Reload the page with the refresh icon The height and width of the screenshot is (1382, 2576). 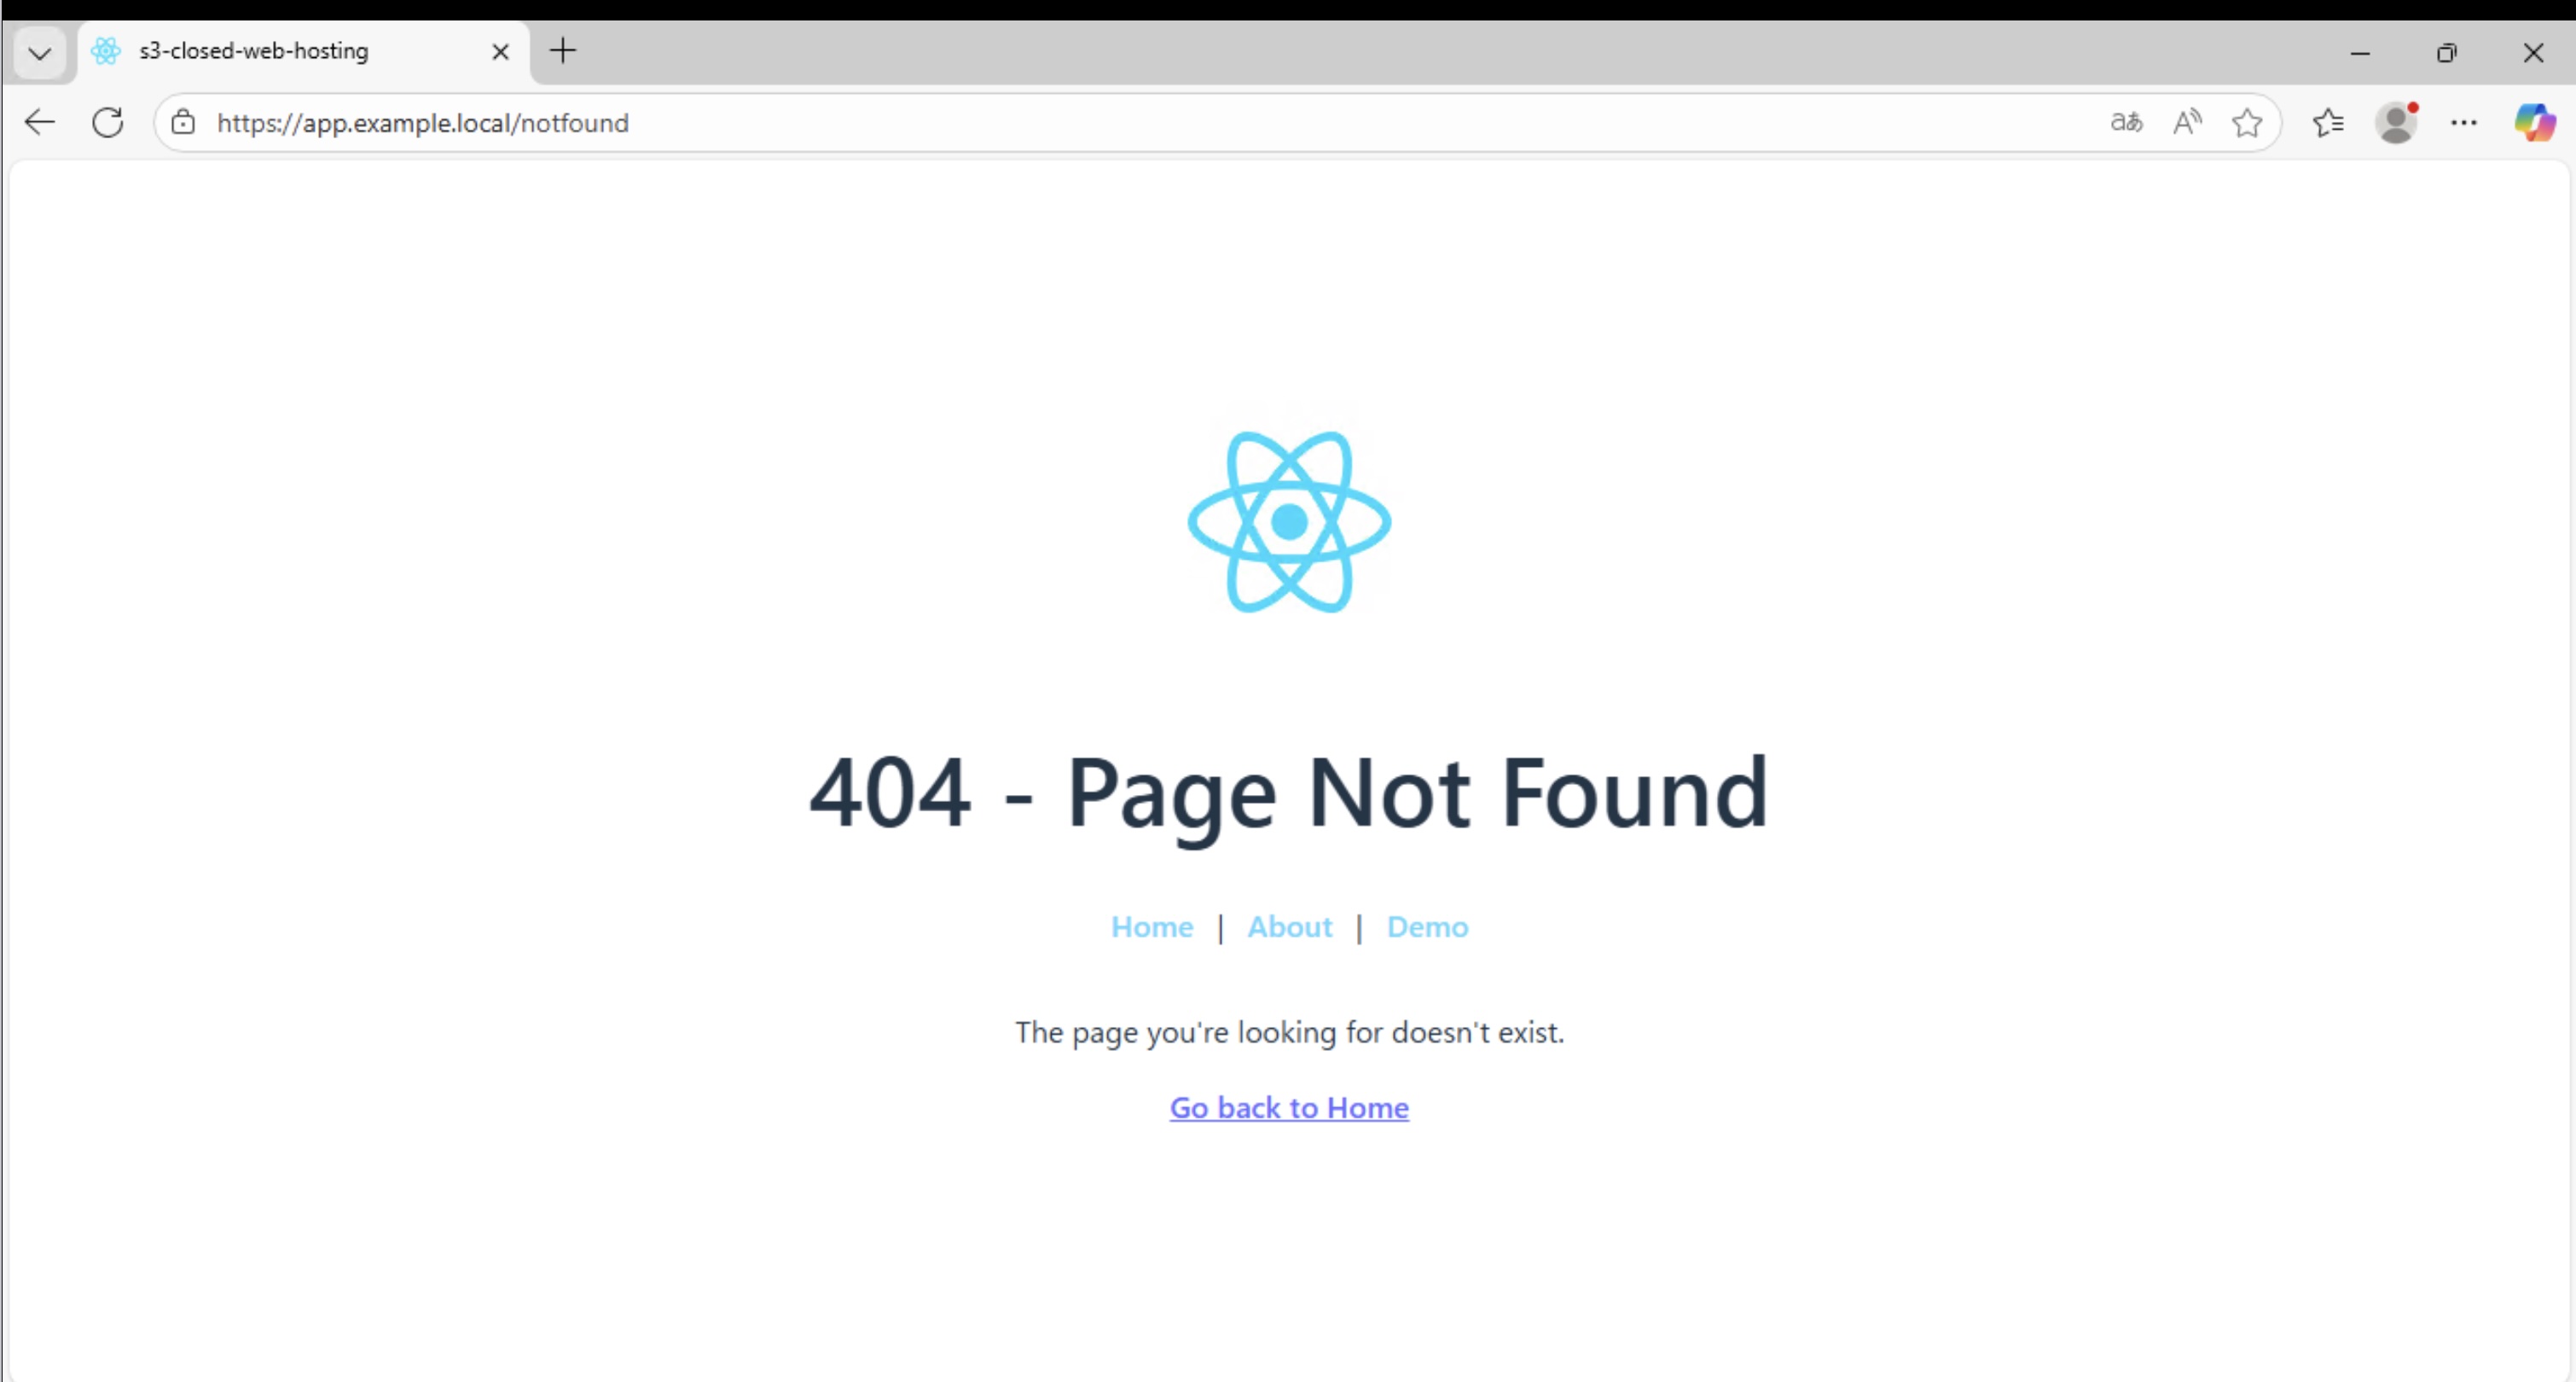point(108,122)
